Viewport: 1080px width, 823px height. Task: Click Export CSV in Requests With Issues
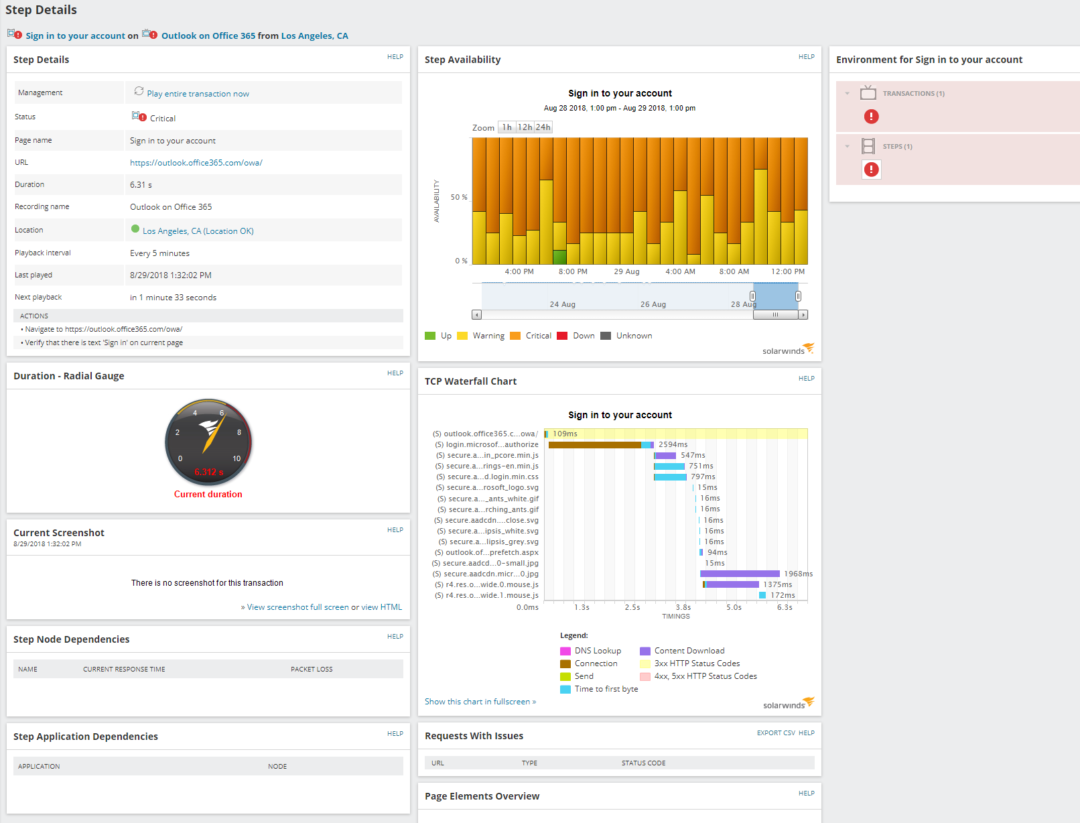(x=776, y=733)
